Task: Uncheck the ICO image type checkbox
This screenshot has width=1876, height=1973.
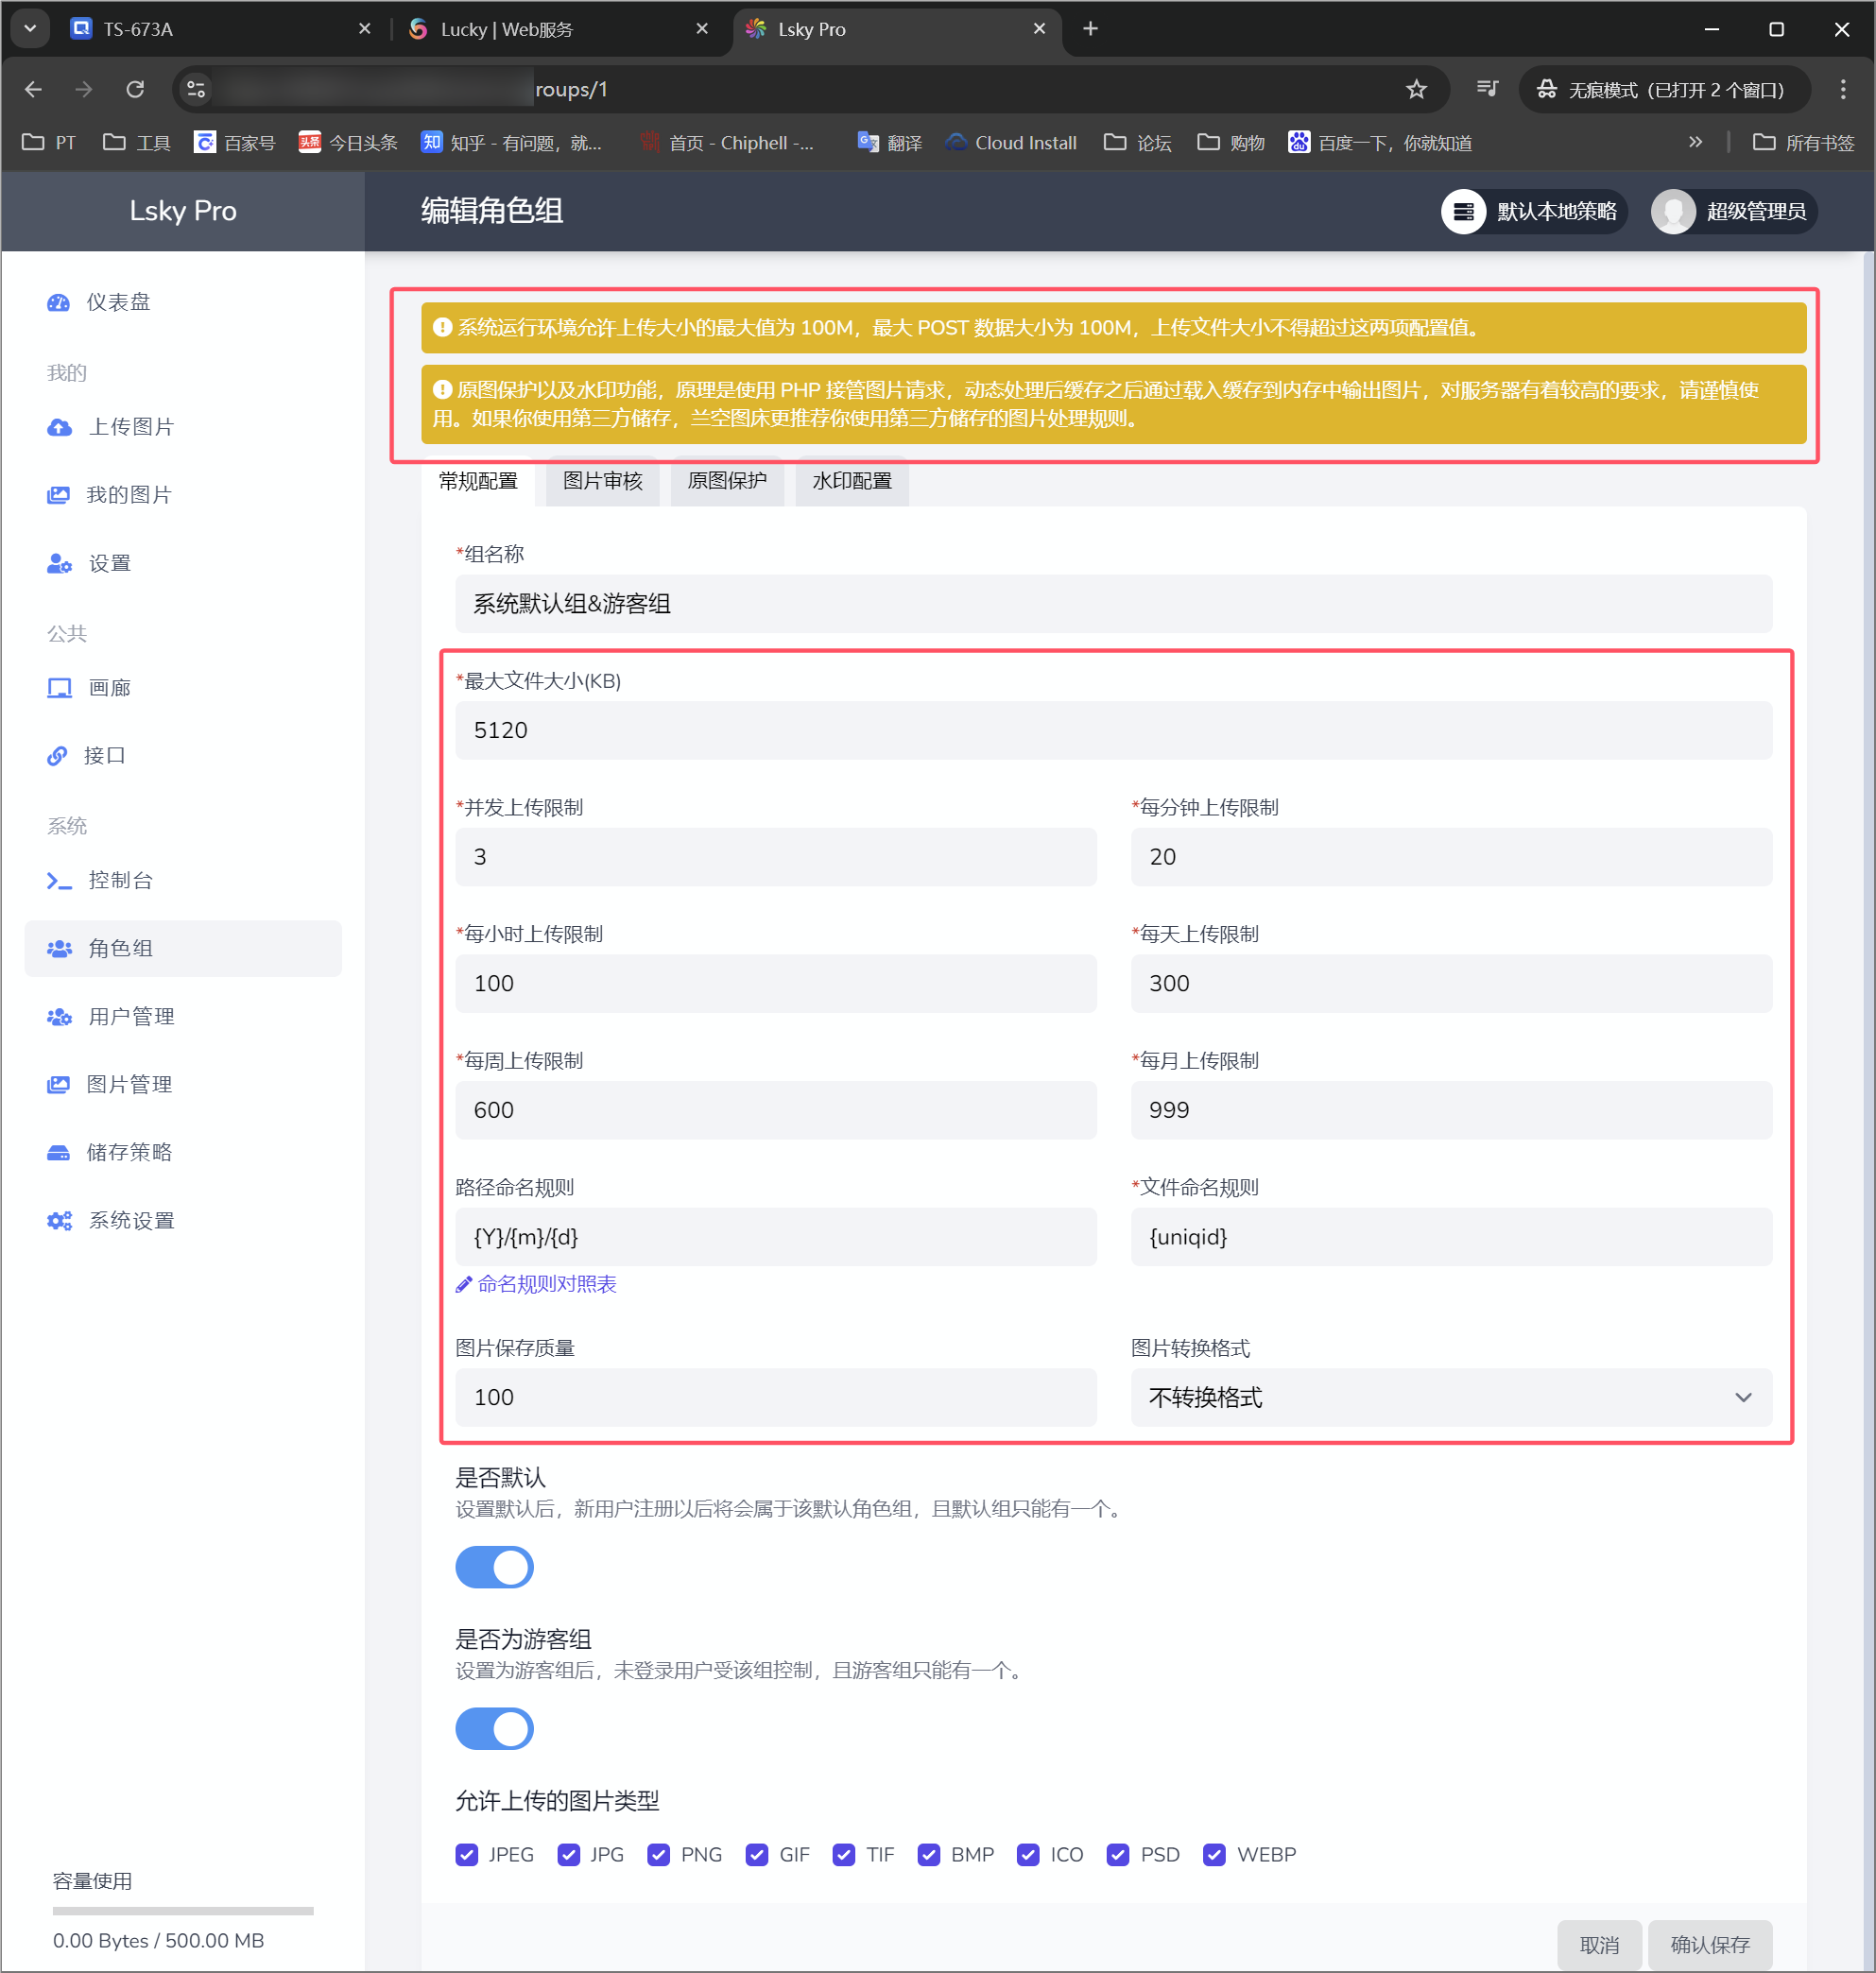Action: tap(1028, 1855)
